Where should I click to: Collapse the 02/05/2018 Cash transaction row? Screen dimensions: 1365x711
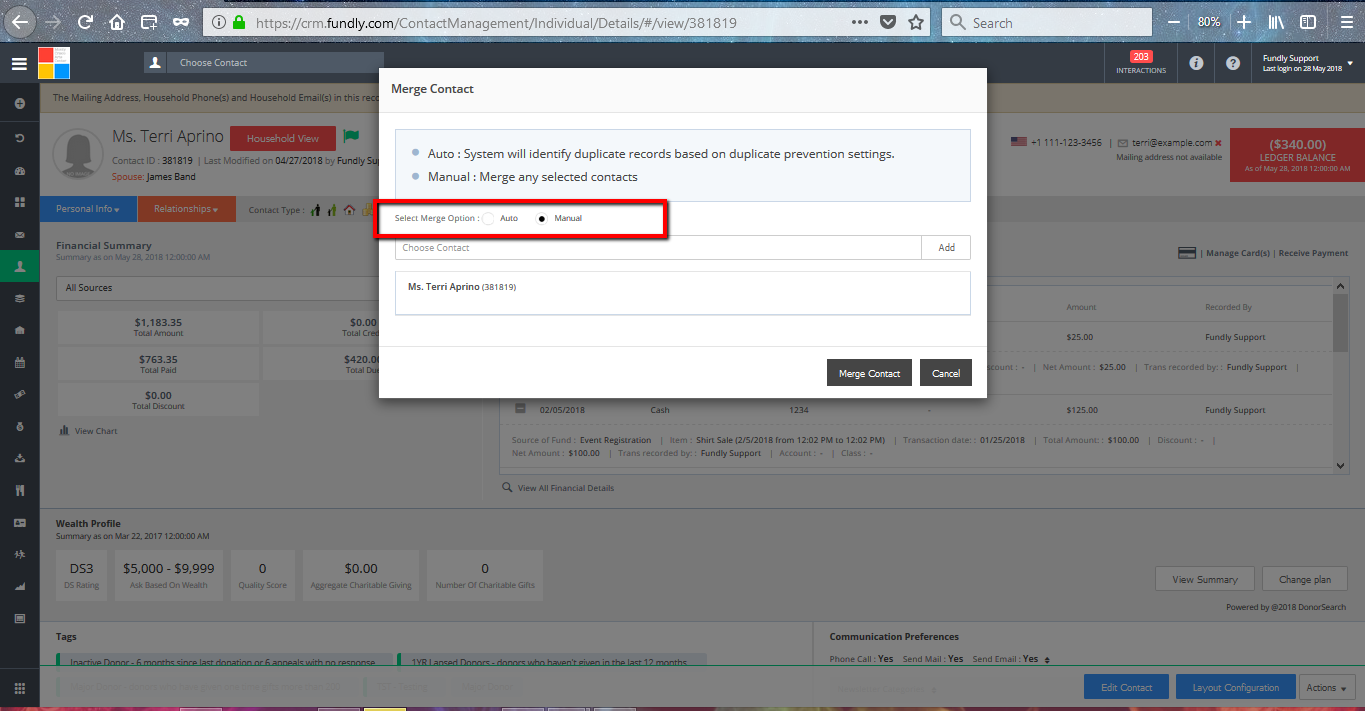(520, 409)
